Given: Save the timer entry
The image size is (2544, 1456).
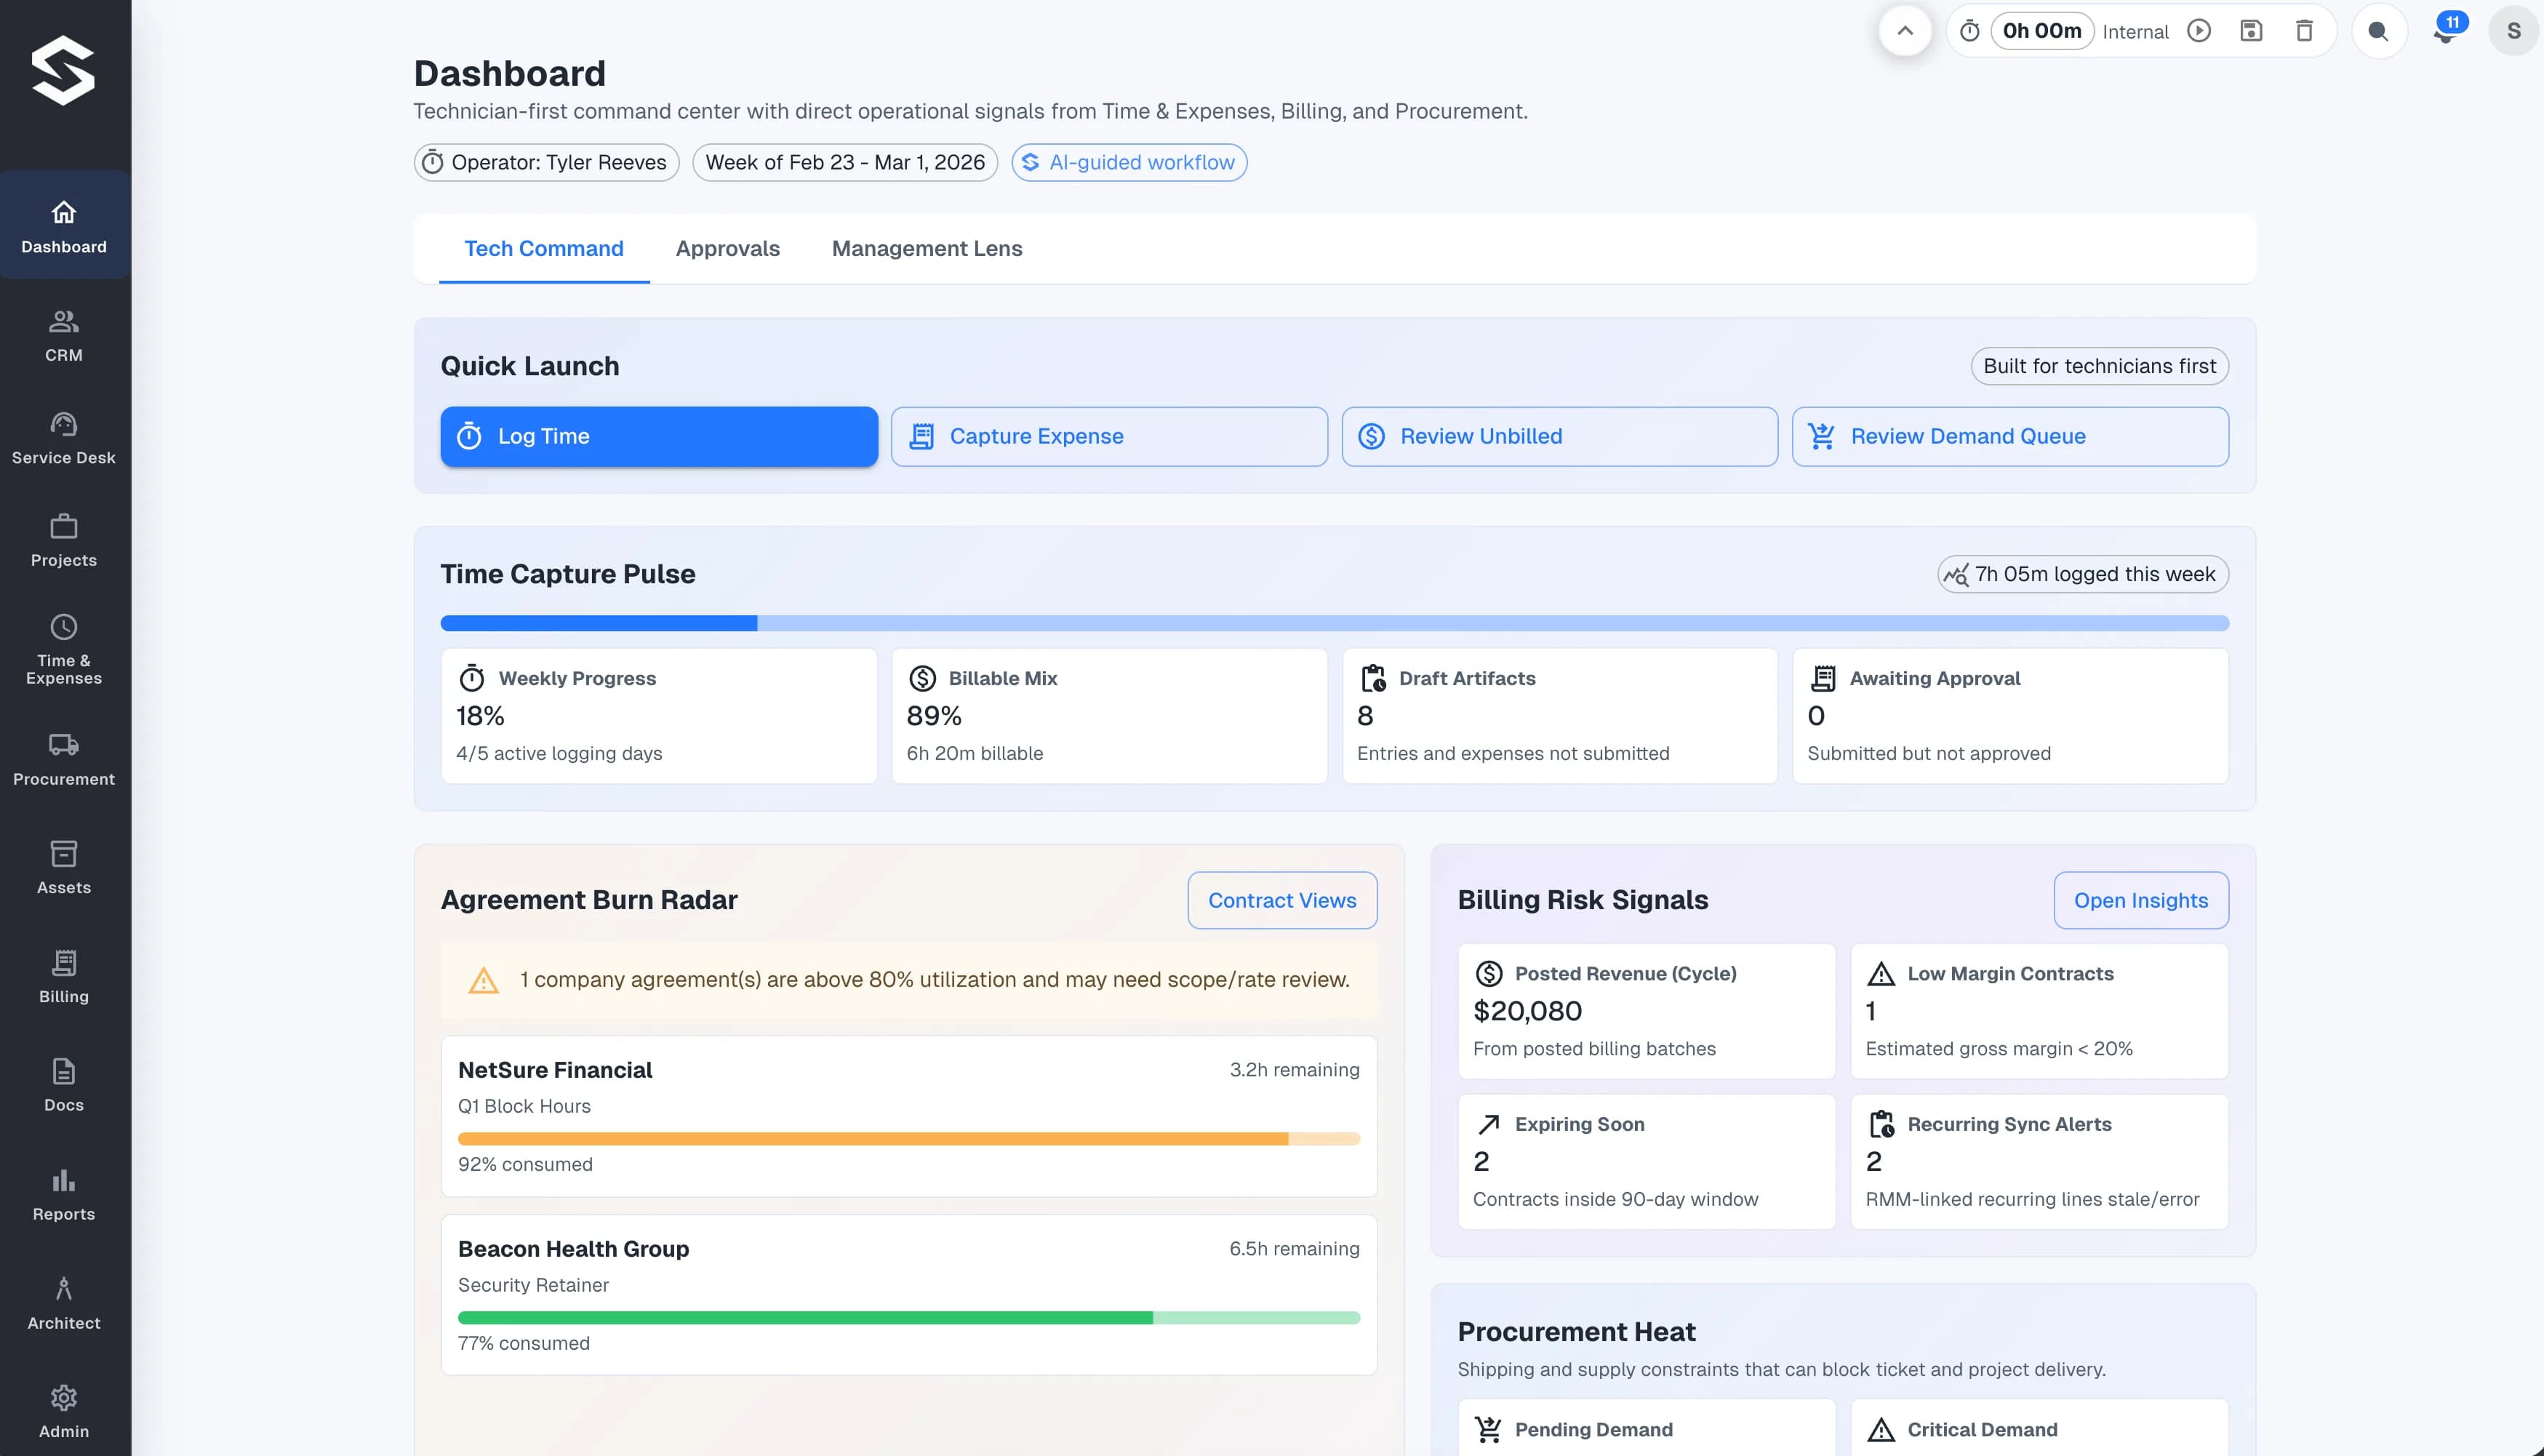Looking at the screenshot, I should (x=2251, y=31).
